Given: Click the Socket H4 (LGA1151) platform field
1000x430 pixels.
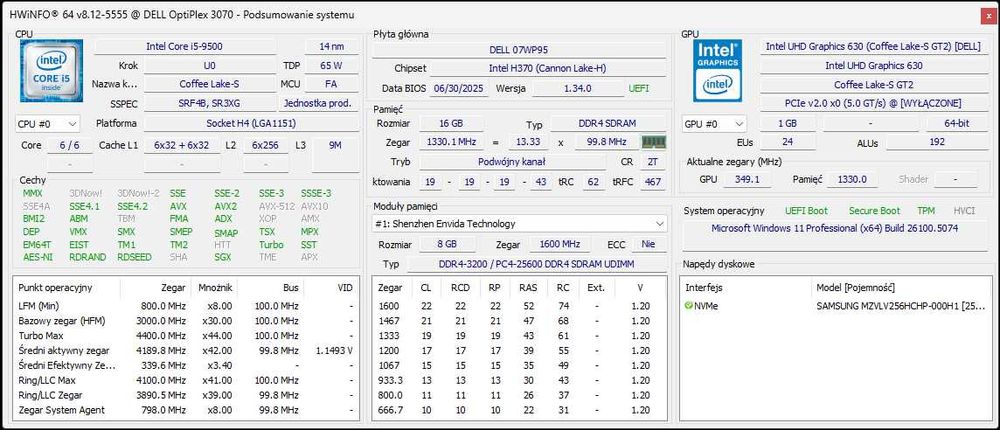Looking at the screenshot, I should (251, 124).
